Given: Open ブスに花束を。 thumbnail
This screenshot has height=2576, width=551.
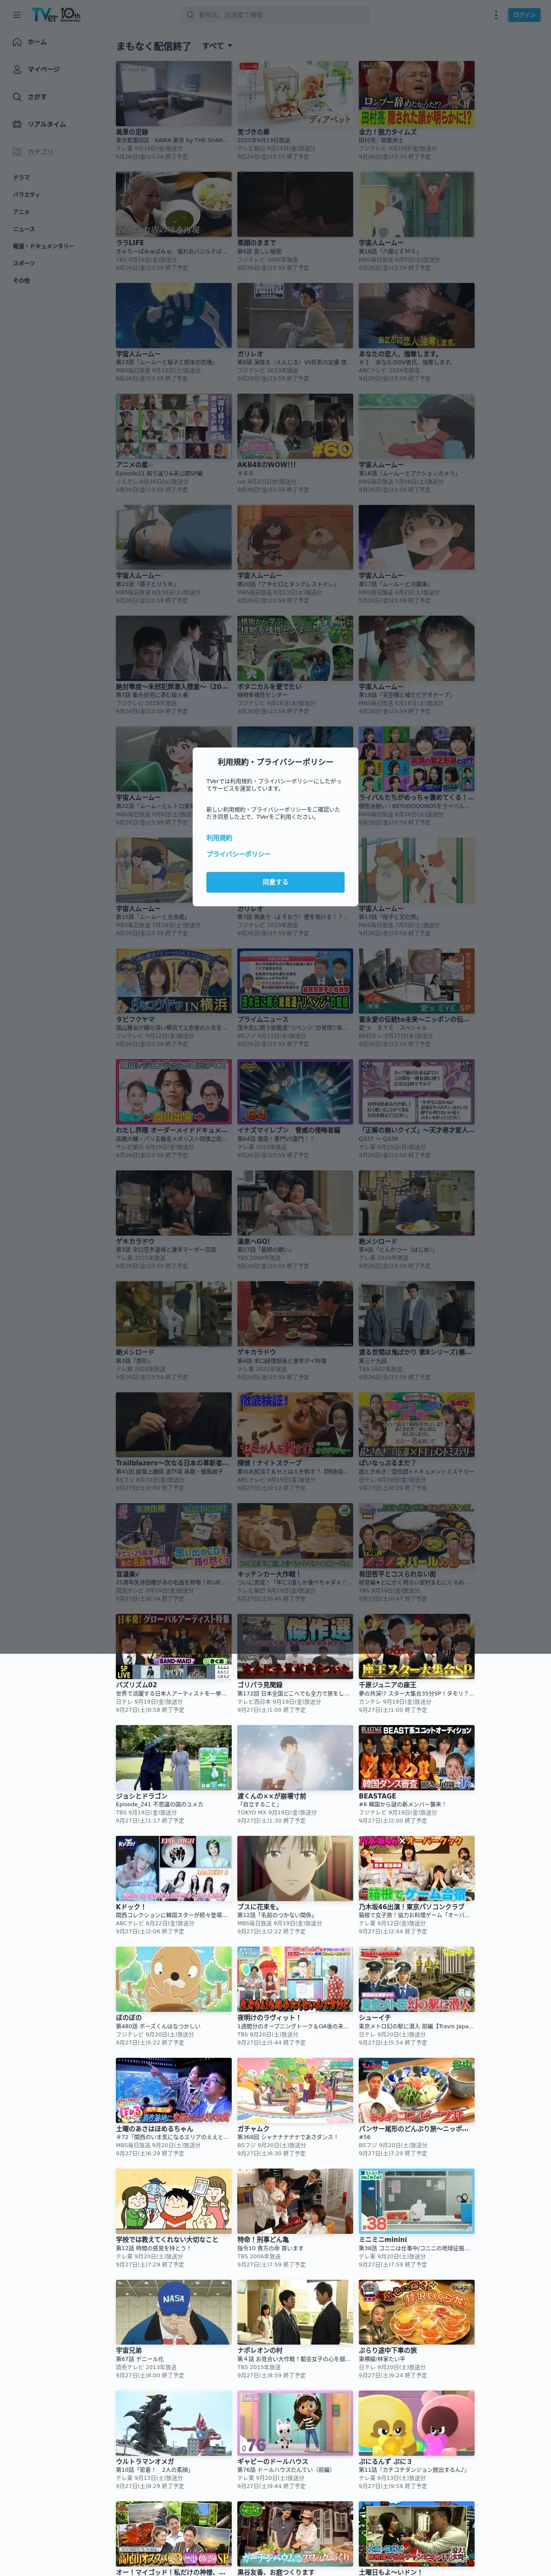Looking at the screenshot, I should coord(295,1869).
